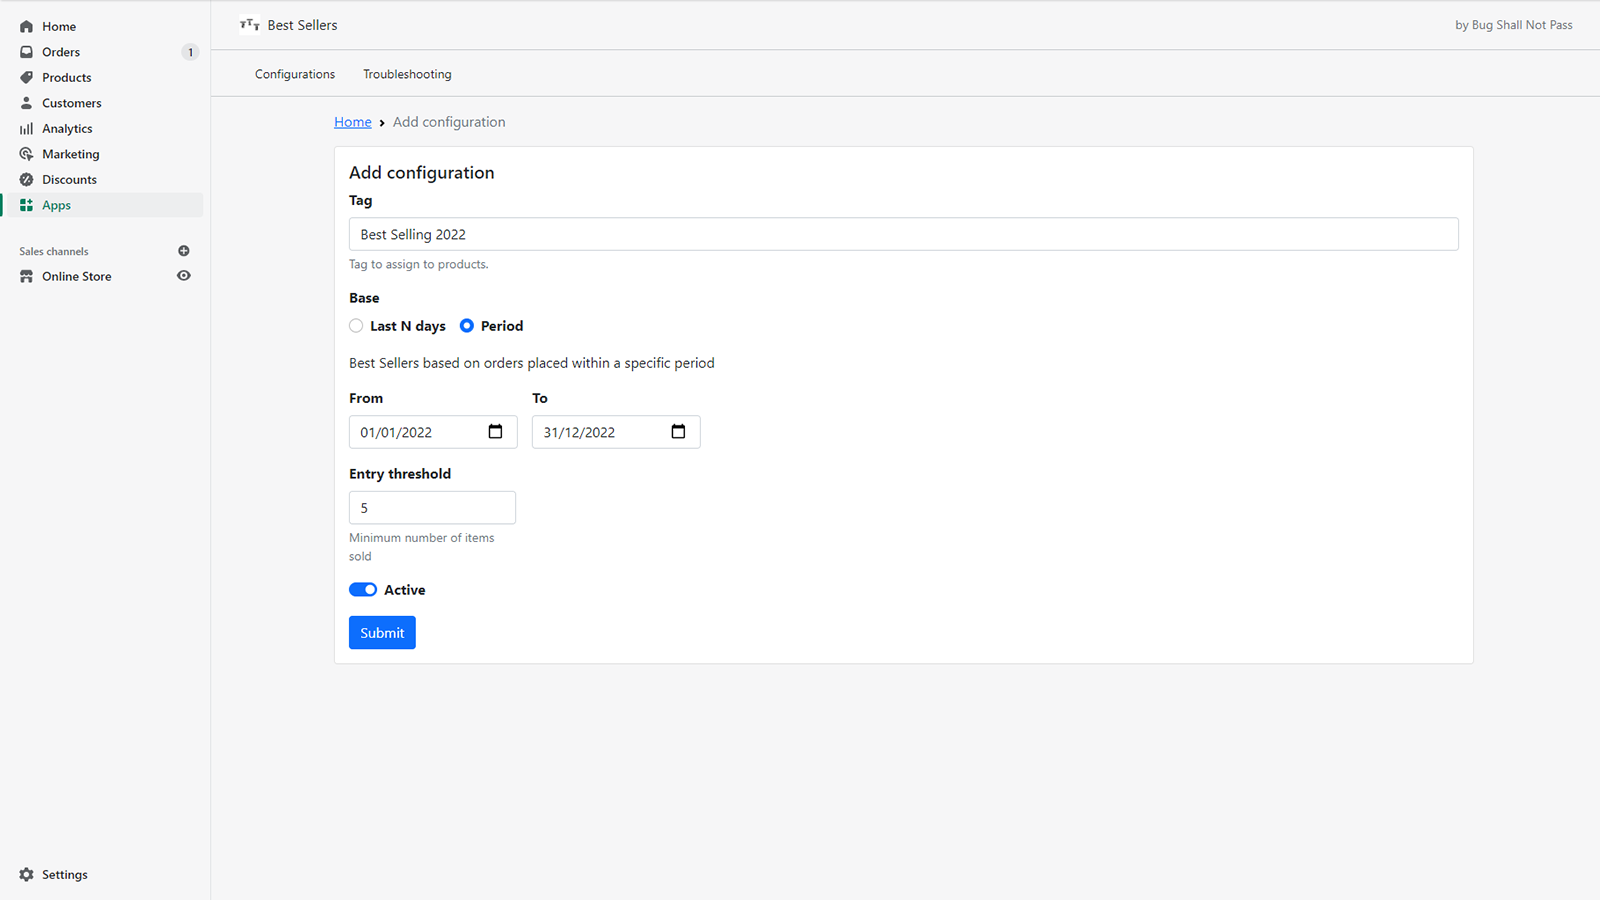Select the Last N days radio option
Image resolution: width=1600 pixels, height=900 pixels.
pyautogui.click(x=356, y=326)
